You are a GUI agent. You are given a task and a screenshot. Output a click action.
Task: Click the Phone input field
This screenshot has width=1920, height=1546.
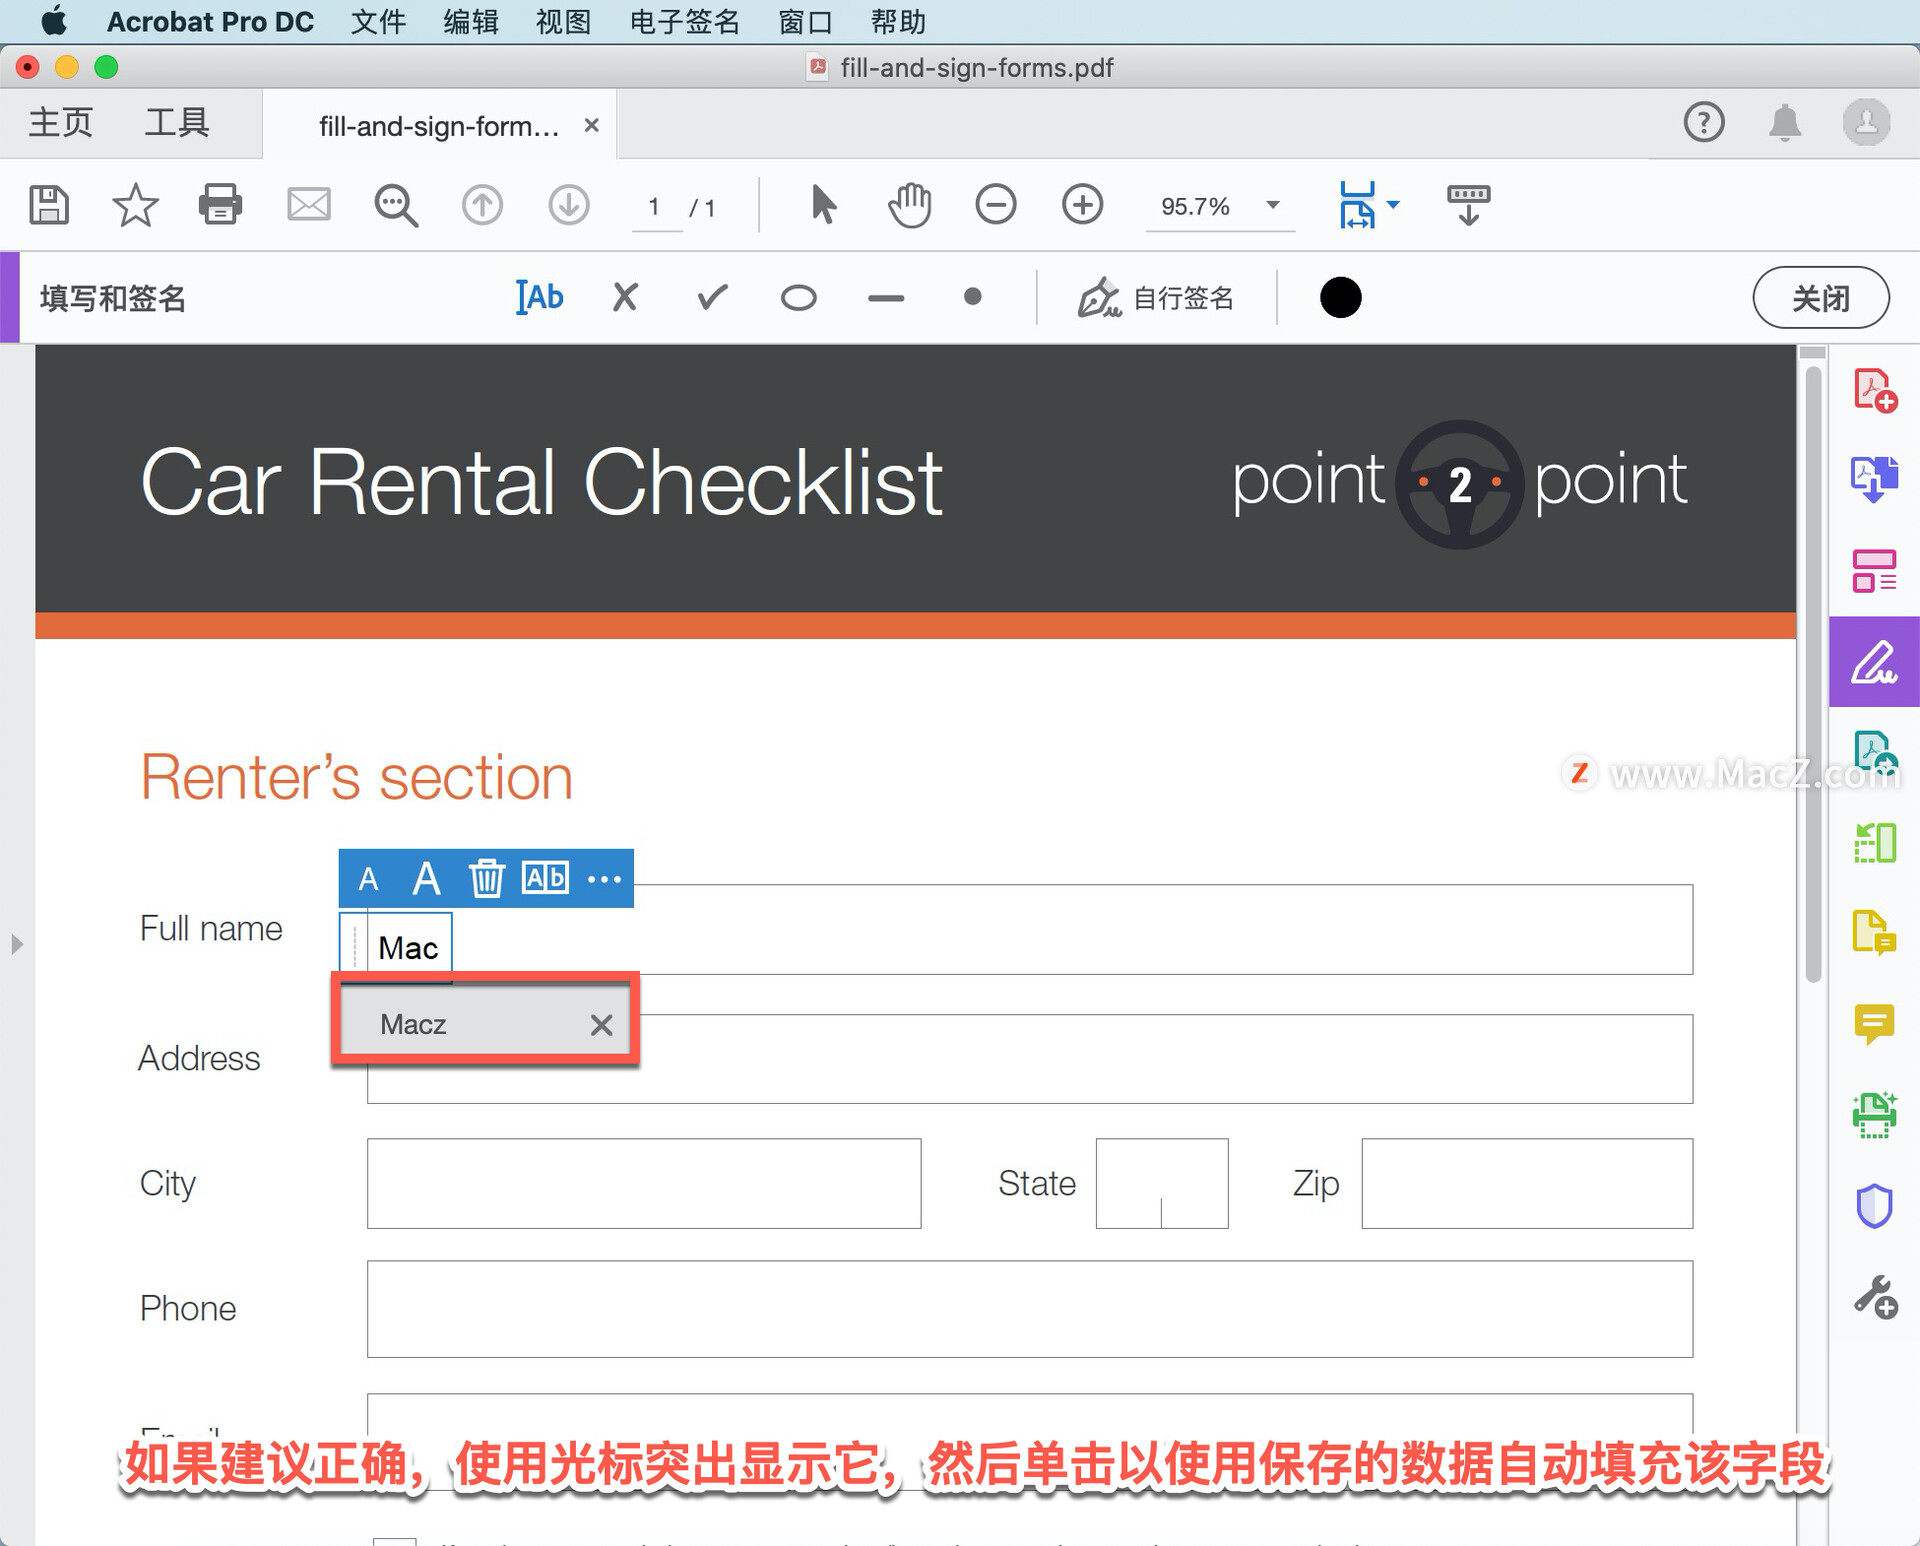[1030, 1309]
